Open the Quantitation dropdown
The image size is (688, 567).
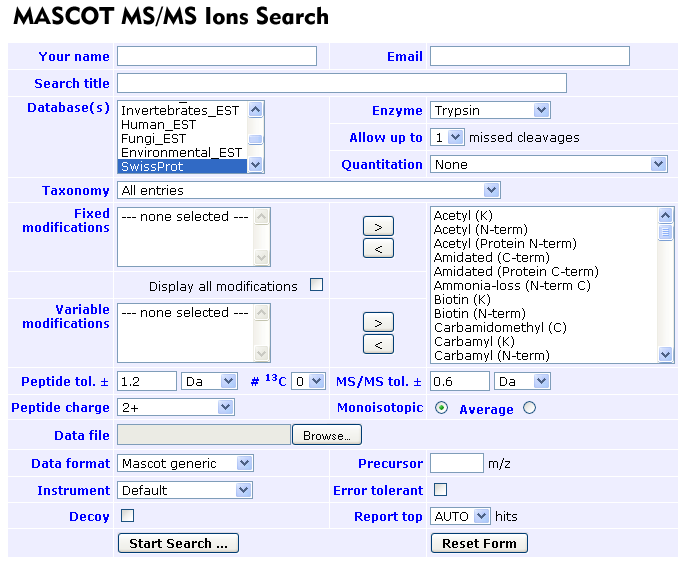(548, 164)
